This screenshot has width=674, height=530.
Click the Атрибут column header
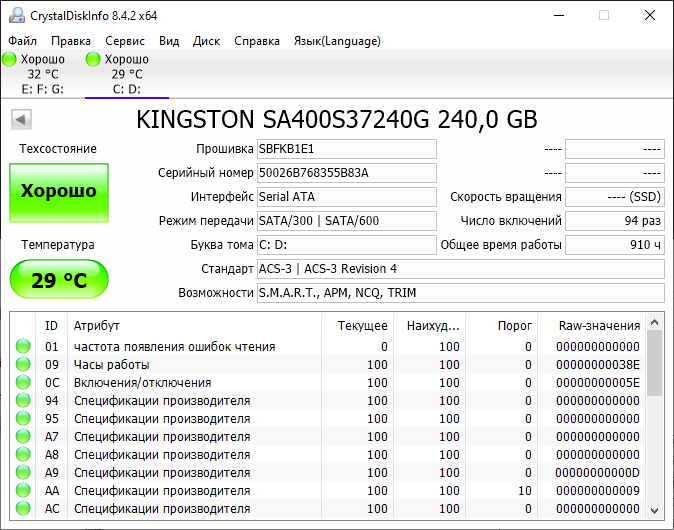click(x=194, y=326)
